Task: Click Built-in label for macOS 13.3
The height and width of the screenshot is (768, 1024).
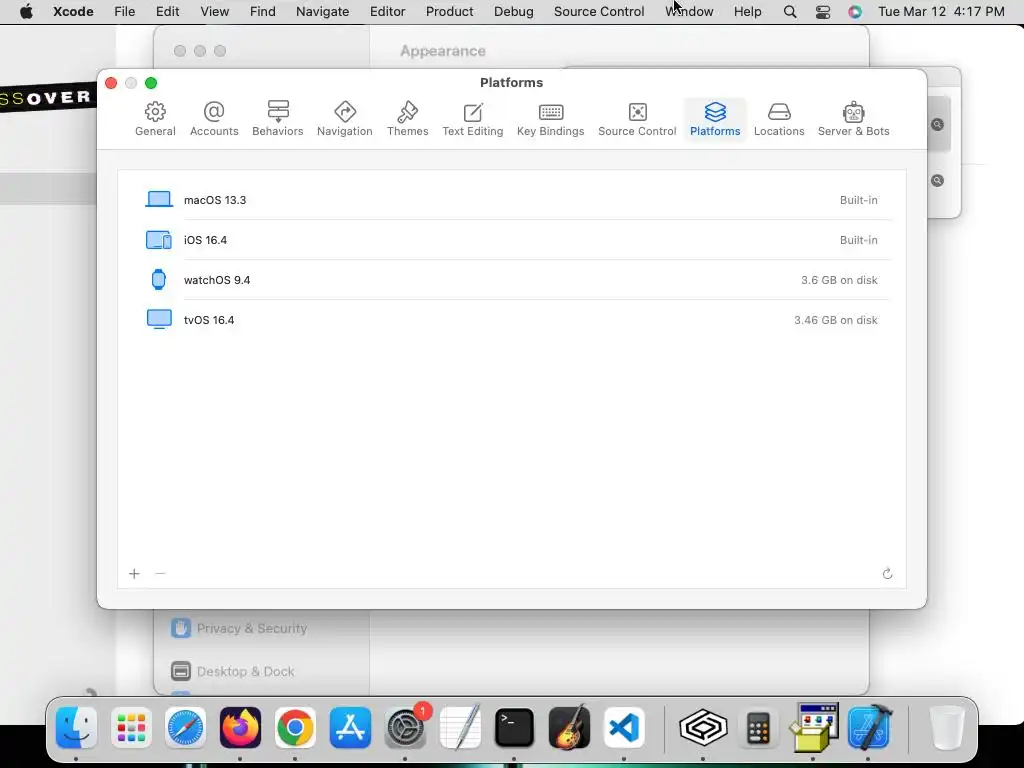Action: [x=858, y=200]
